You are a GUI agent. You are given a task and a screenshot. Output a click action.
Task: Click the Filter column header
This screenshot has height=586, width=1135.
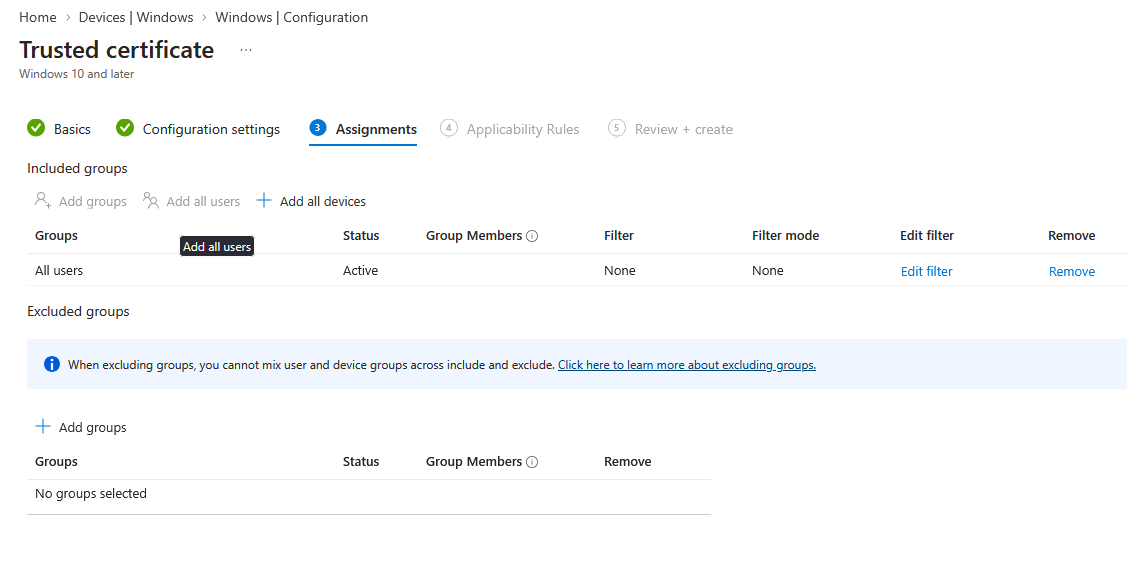click(x=619, y=236)
